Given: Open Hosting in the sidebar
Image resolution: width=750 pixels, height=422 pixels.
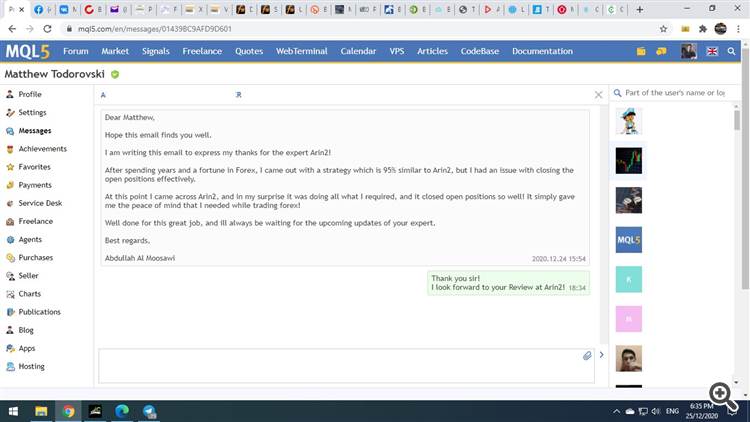Looking at the screenshot, I should (25, 366).
